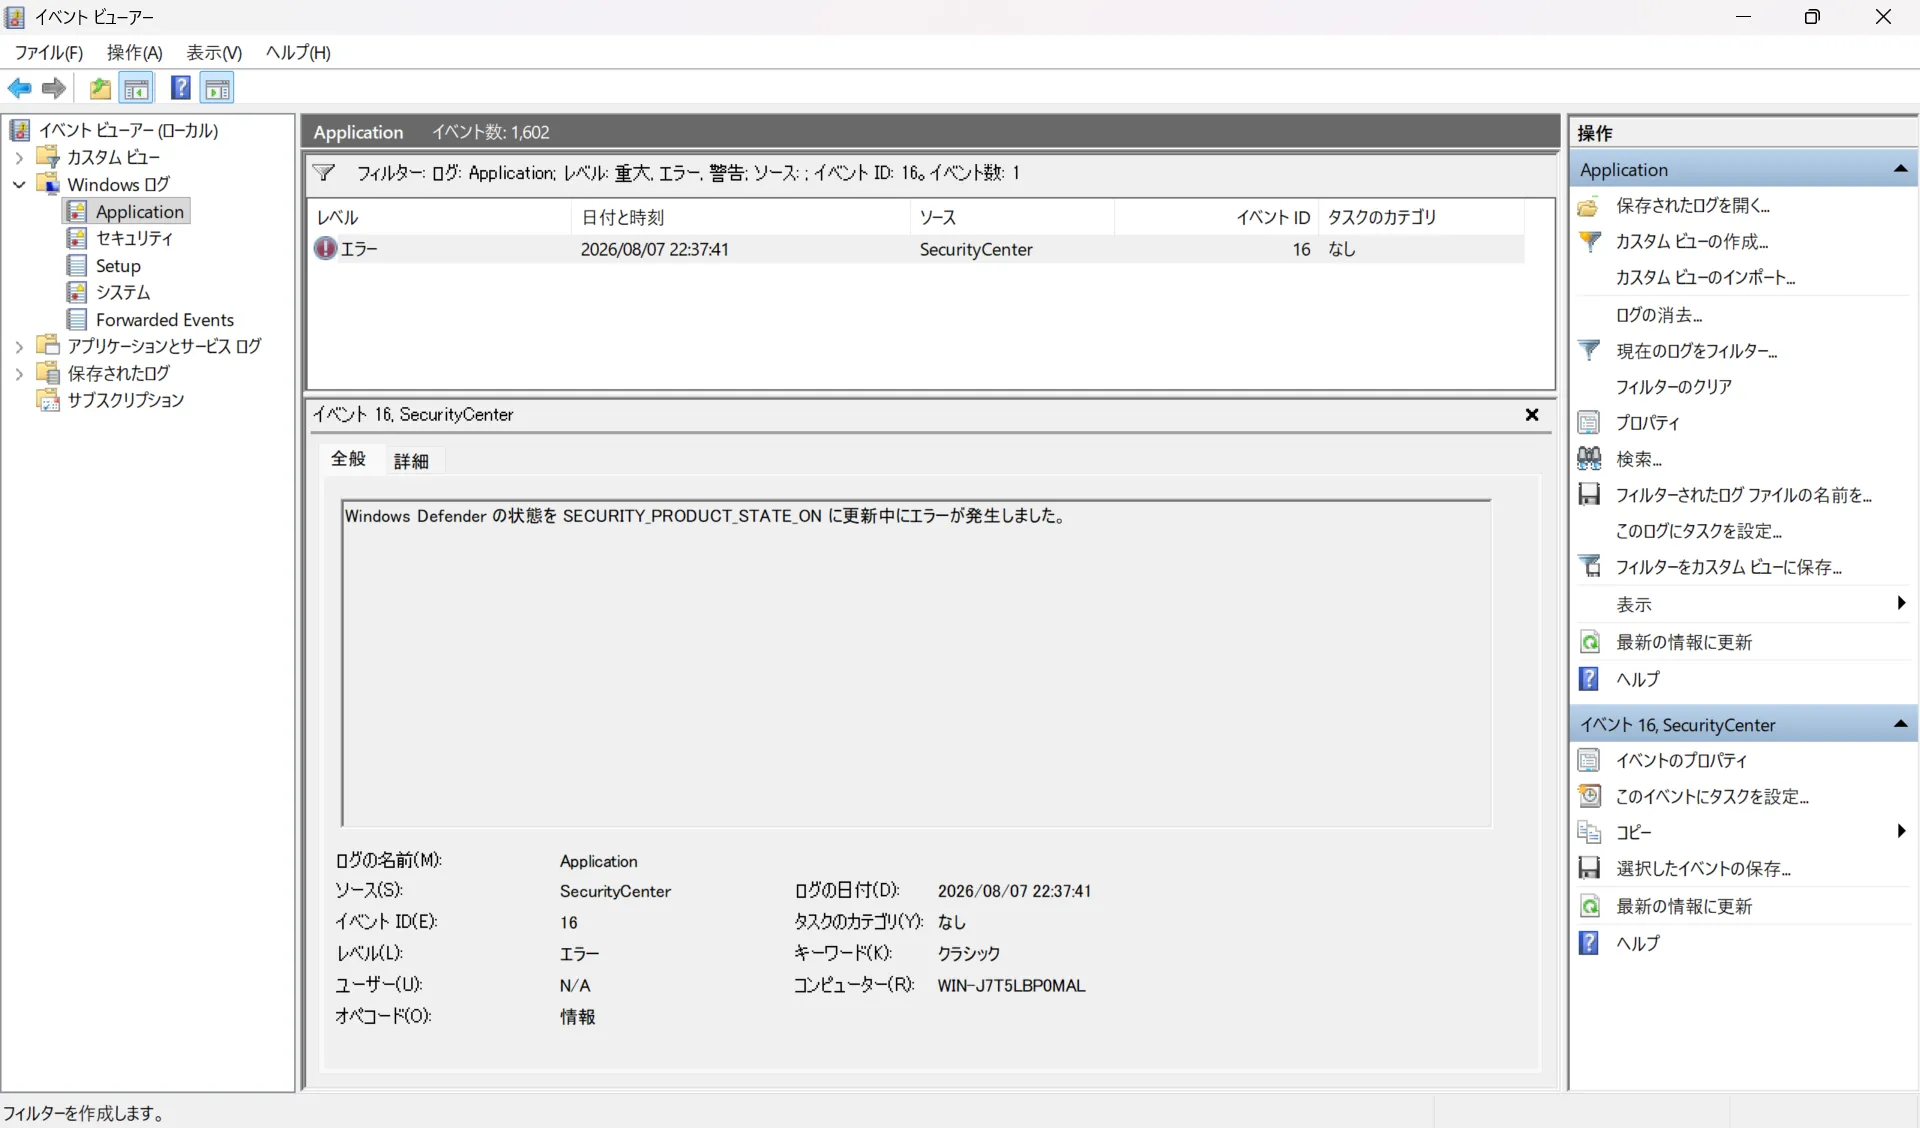Open the ファイル(F) menu

(49, 52)
